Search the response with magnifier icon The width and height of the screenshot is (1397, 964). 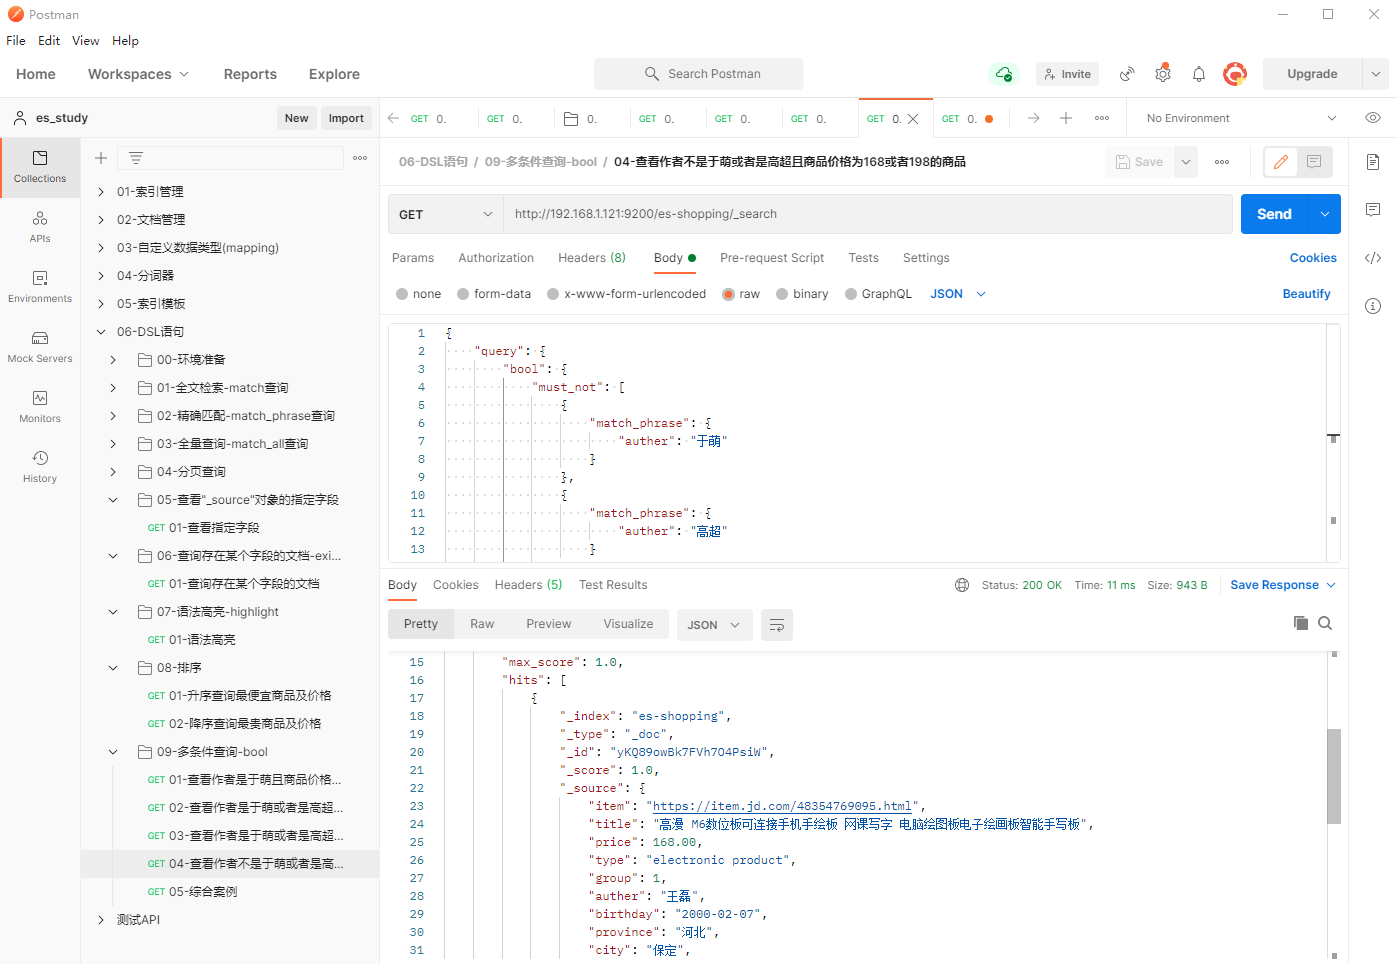pyautogui.click(x=1325, y=623)
